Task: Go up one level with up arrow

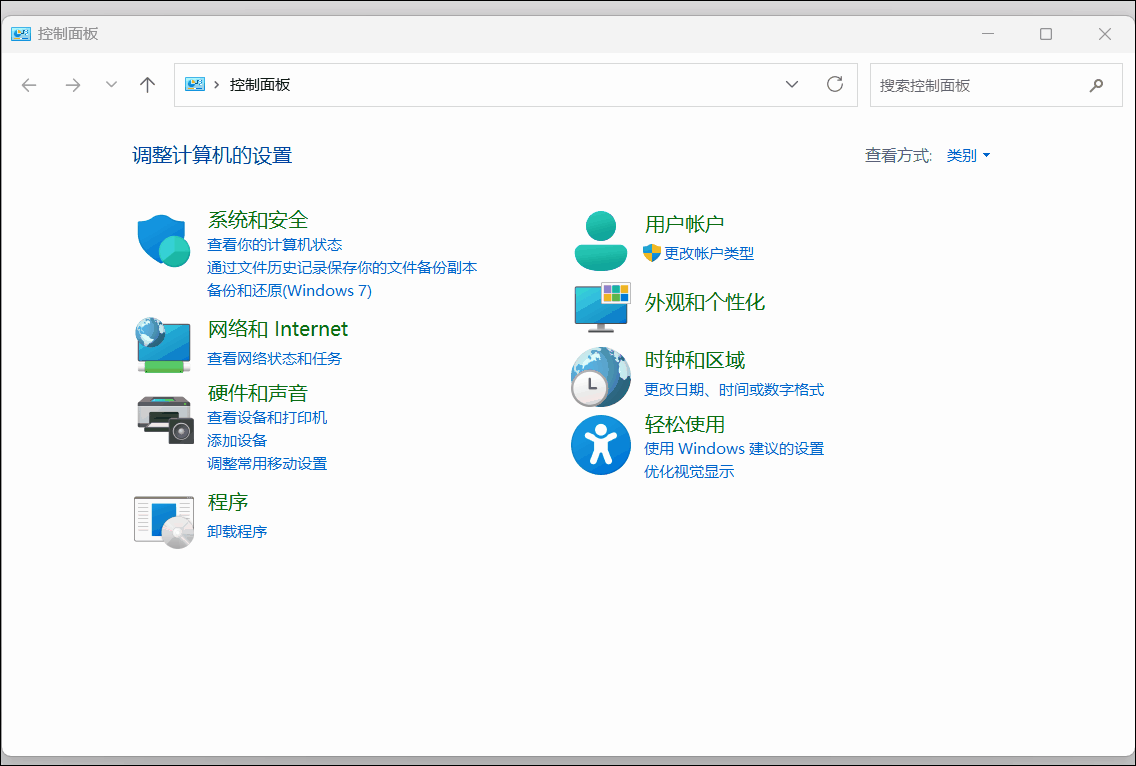Action: click(x=148, y=85)
